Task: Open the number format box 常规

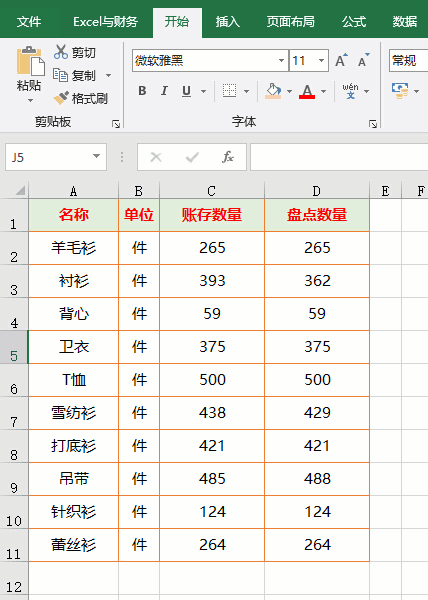Action: [x=408, y=60]
